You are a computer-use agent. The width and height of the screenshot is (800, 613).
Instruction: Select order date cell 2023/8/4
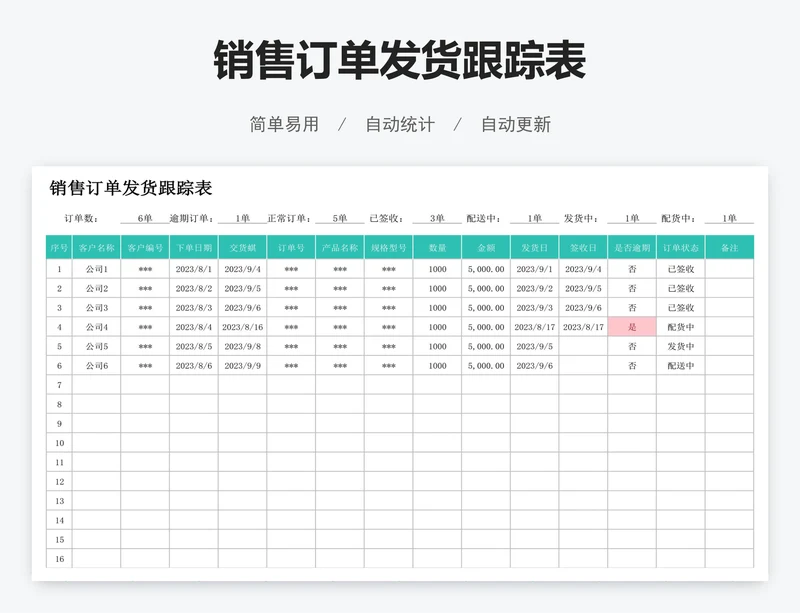(x=194, y=327)
